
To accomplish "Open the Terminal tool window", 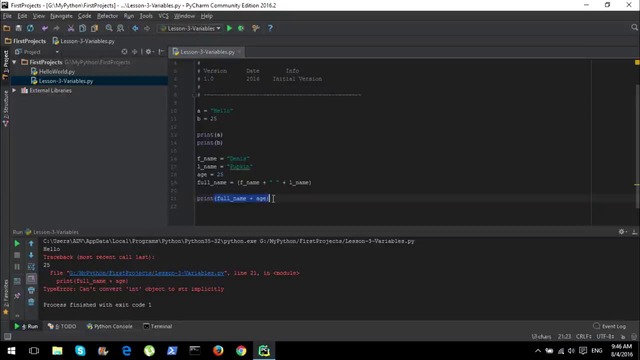I will tap(158, 326).
